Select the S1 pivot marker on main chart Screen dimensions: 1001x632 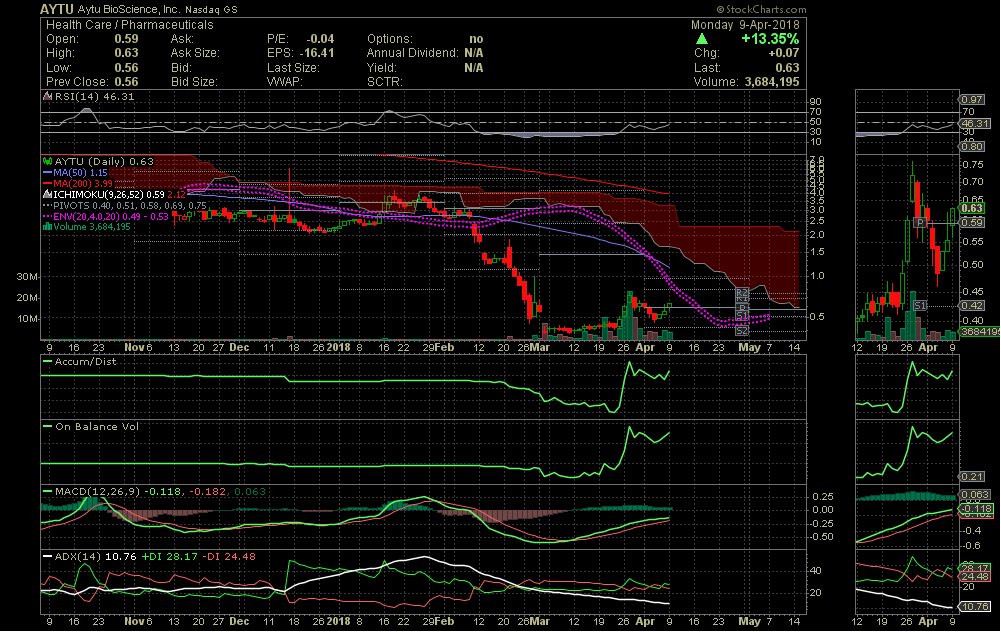pos(741,317)
